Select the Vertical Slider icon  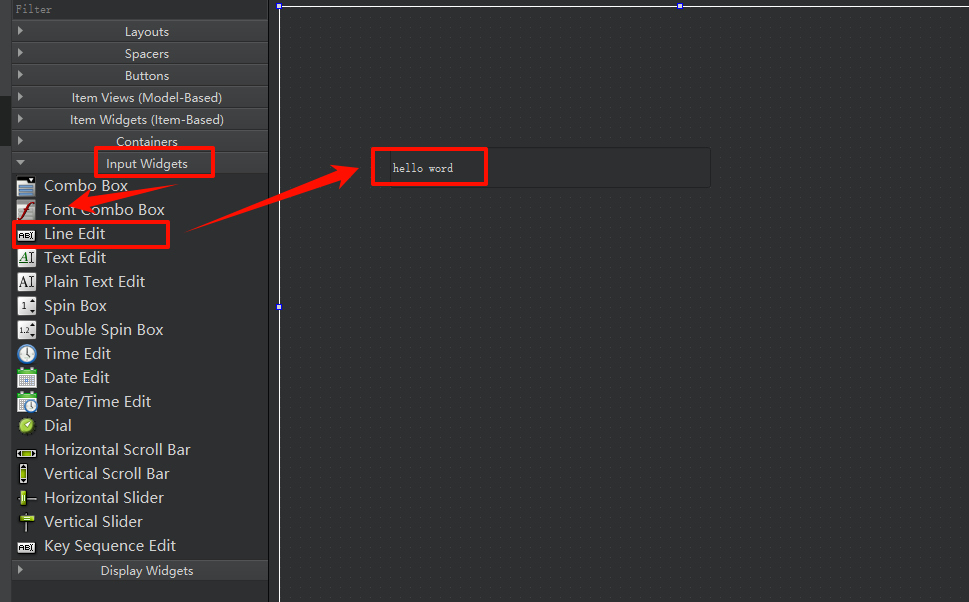26,522
